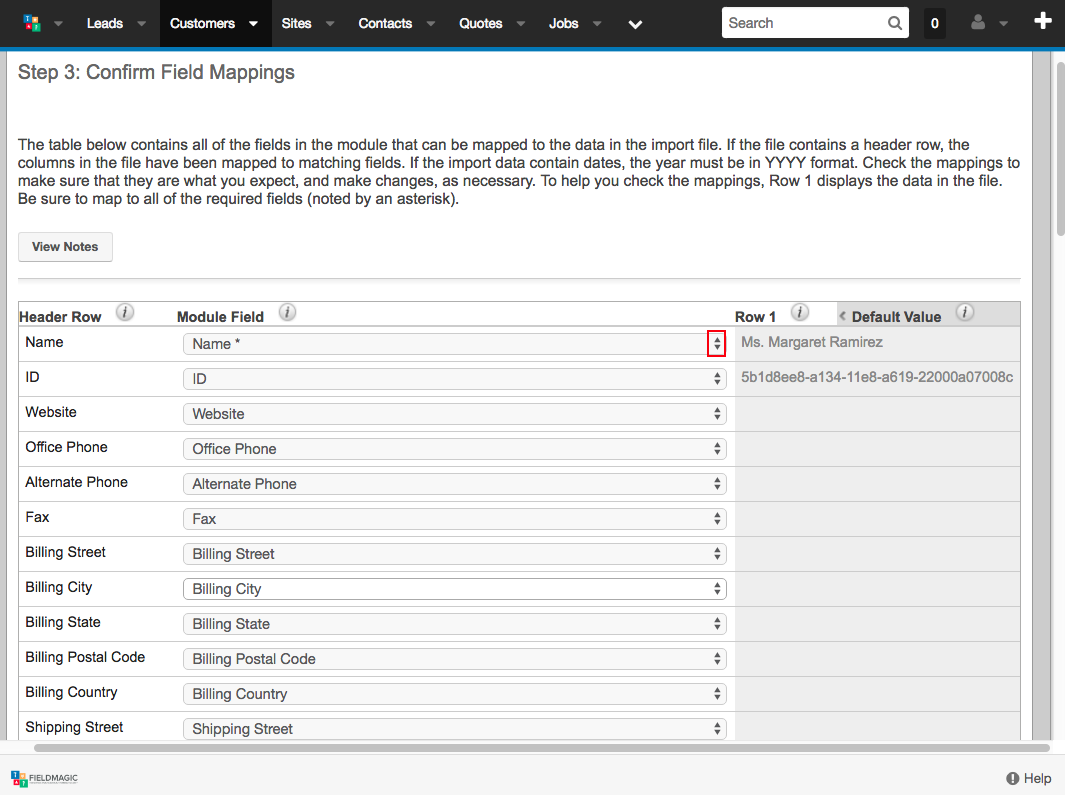Viewport: 1065px width, 795px height.
Task: Open the Leads module tab
Action: click(105, 23)
